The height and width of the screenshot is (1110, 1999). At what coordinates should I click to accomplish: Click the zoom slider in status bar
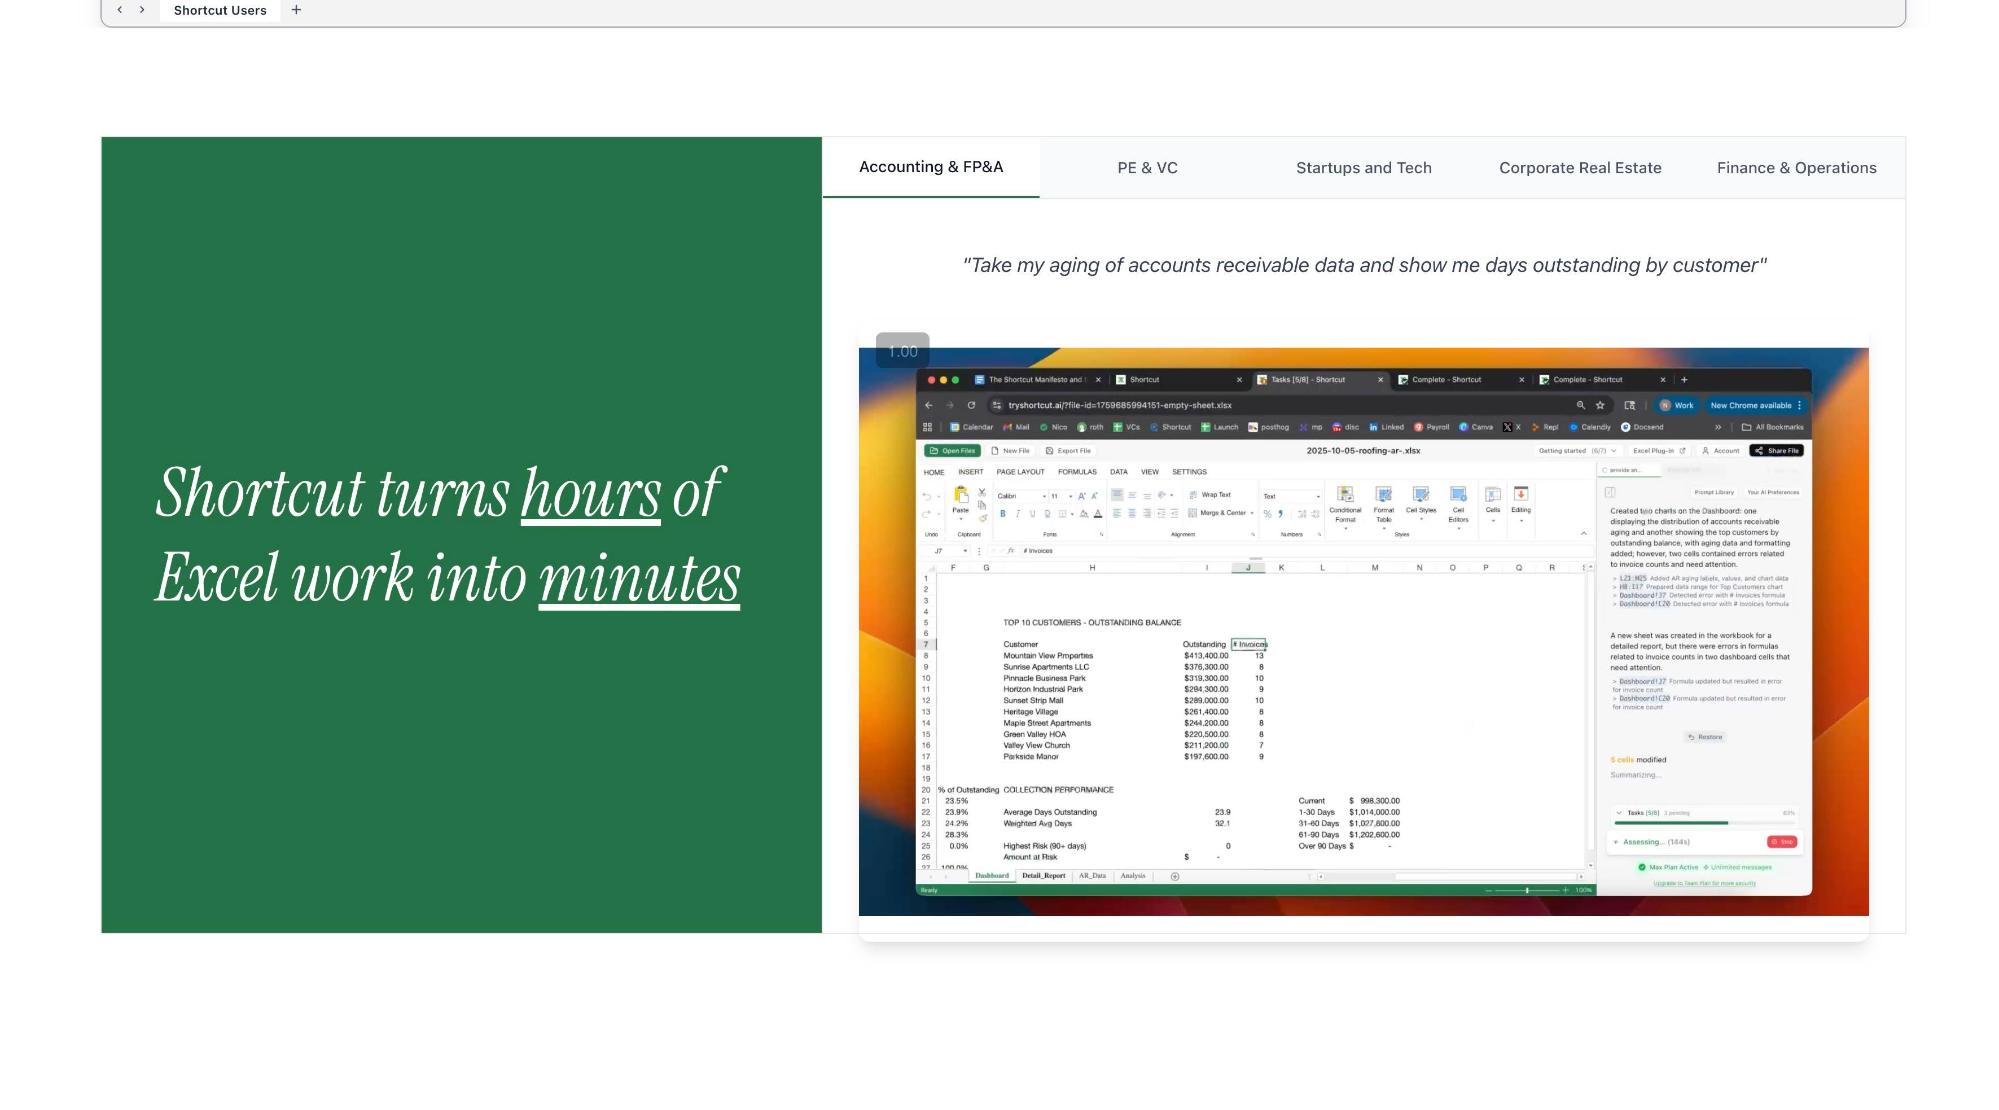[1527, 890]
